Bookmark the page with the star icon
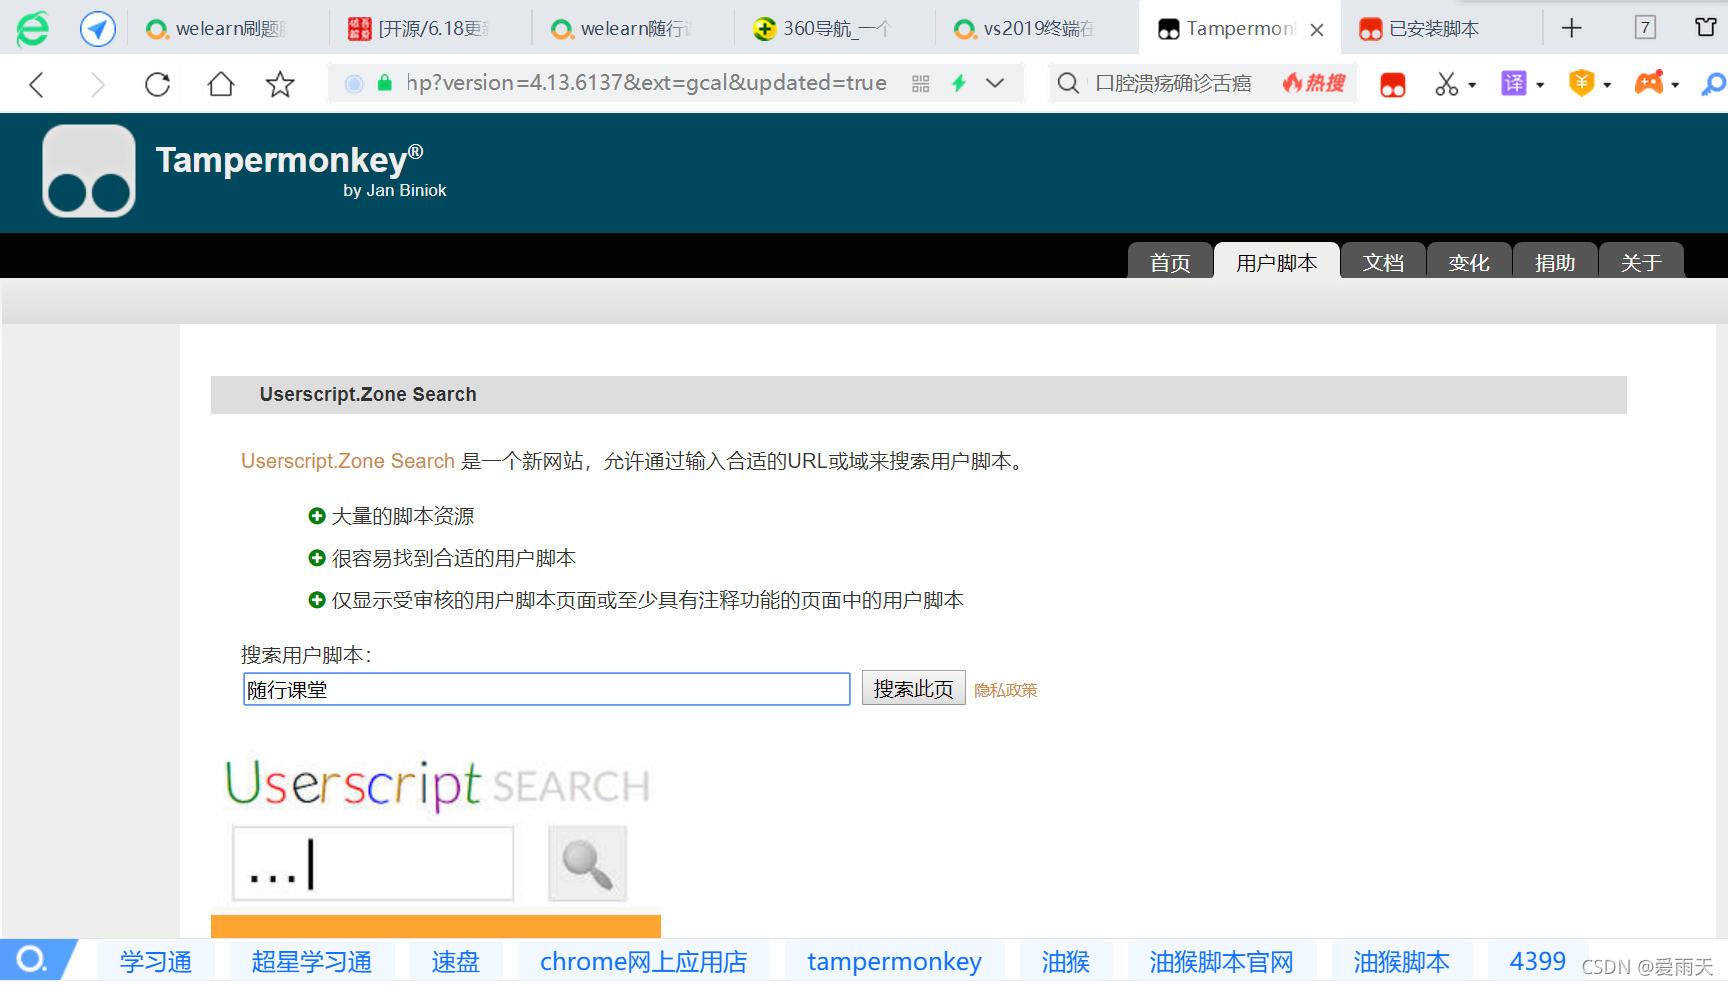 (x=279, y=84)
